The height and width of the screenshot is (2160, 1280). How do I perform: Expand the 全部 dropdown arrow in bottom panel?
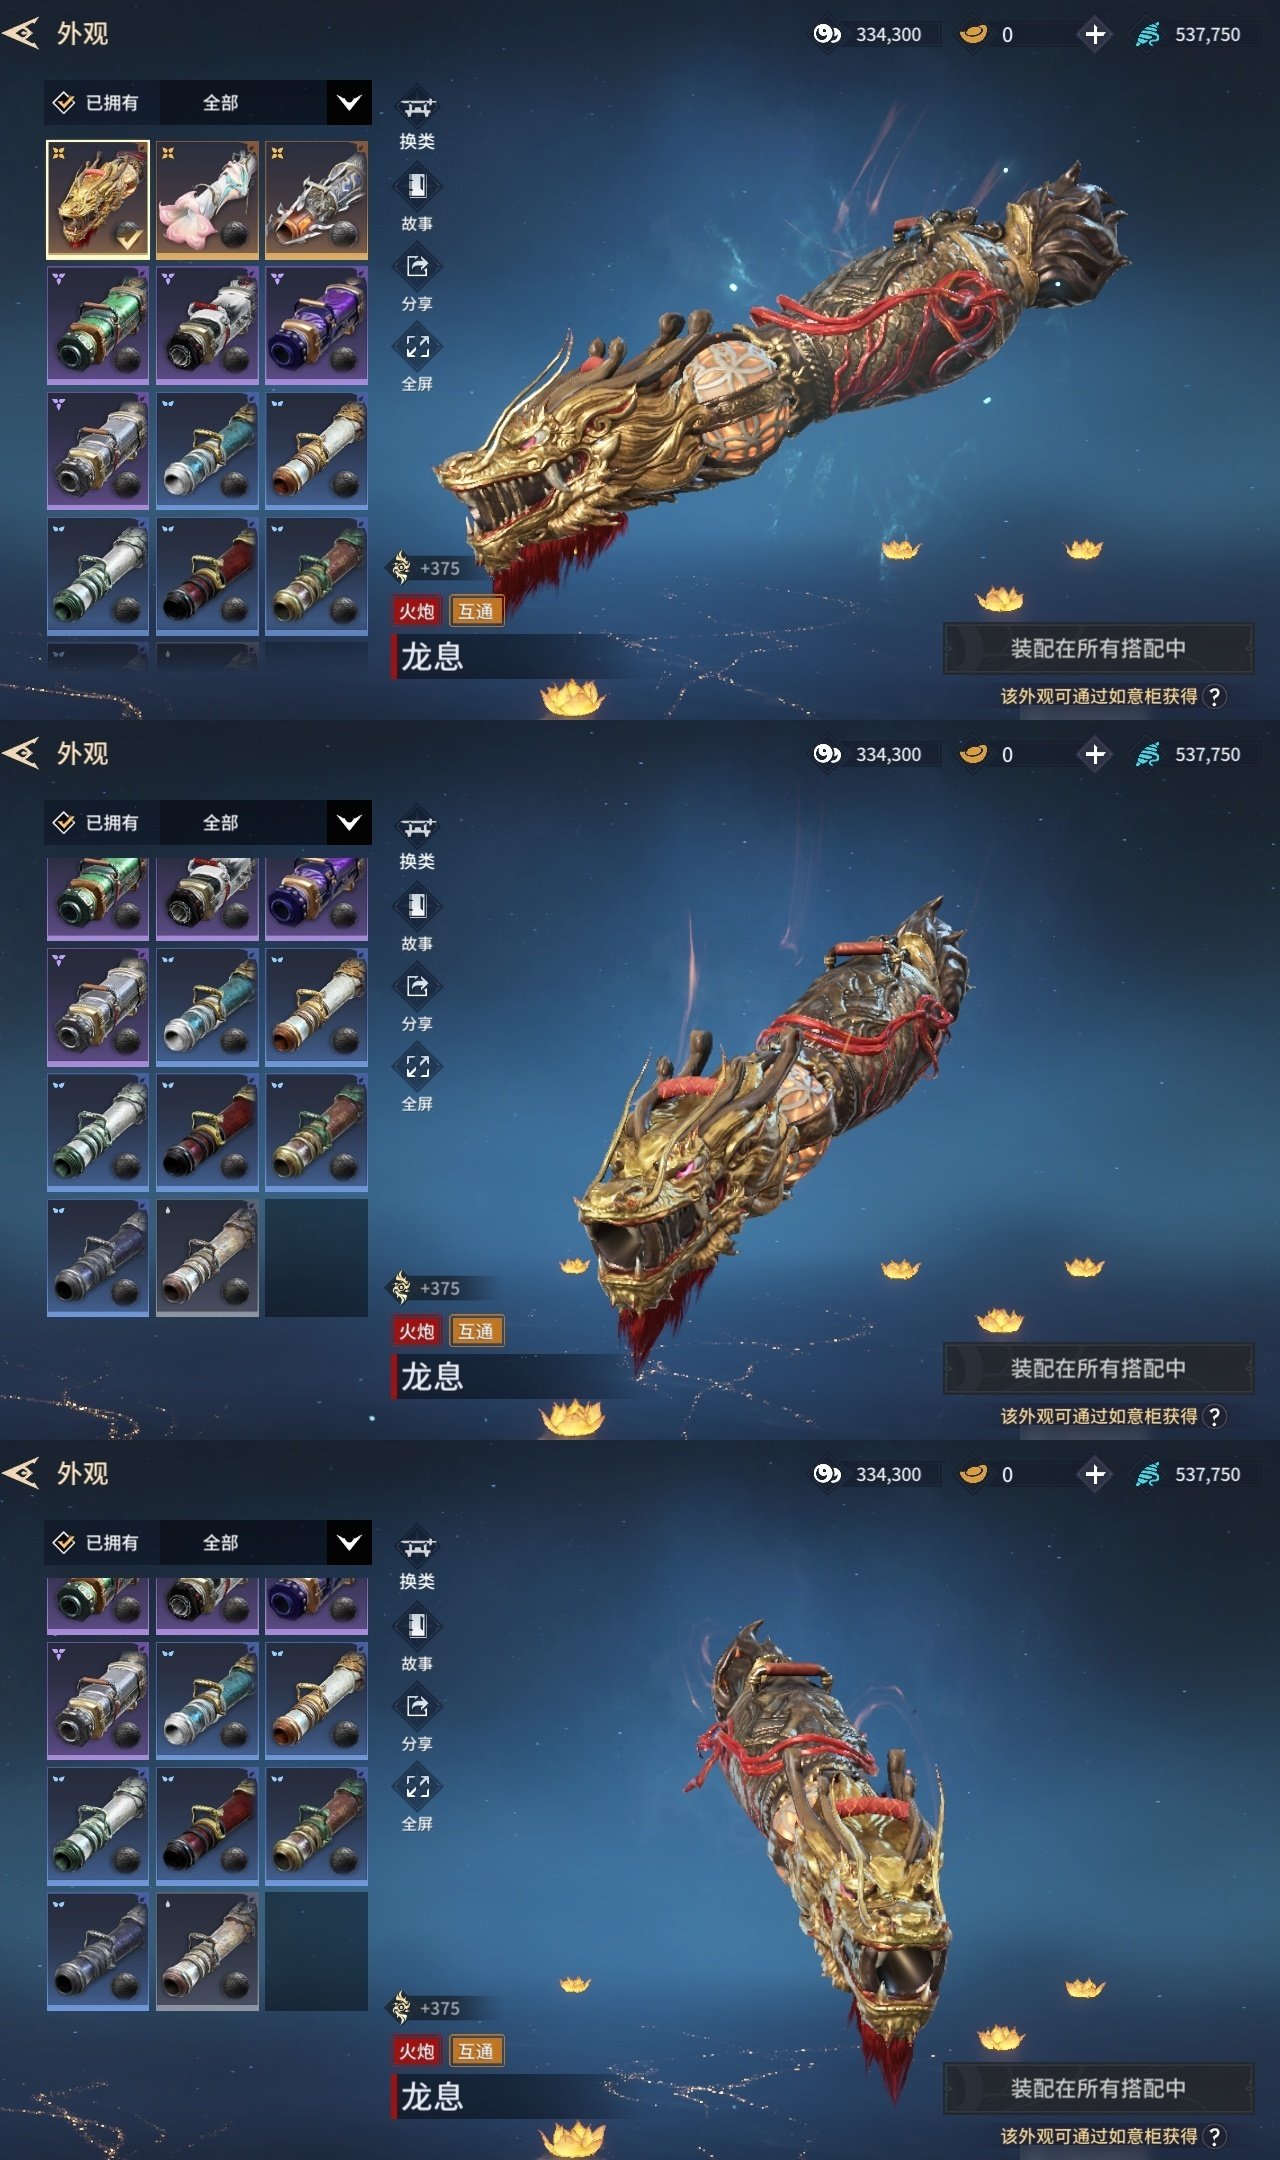click(349, 1542)
